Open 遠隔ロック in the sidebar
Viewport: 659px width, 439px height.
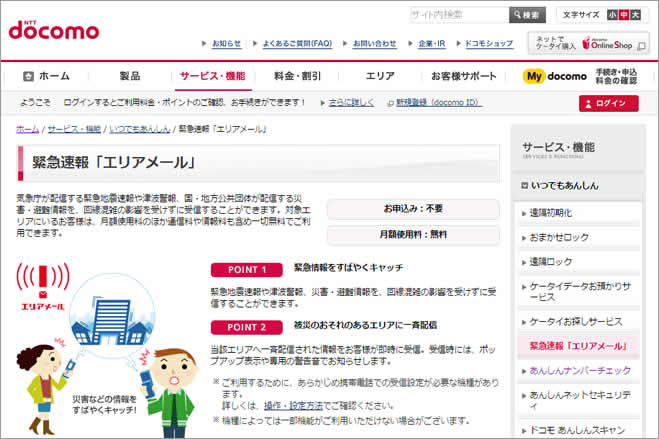click(551, 262)
